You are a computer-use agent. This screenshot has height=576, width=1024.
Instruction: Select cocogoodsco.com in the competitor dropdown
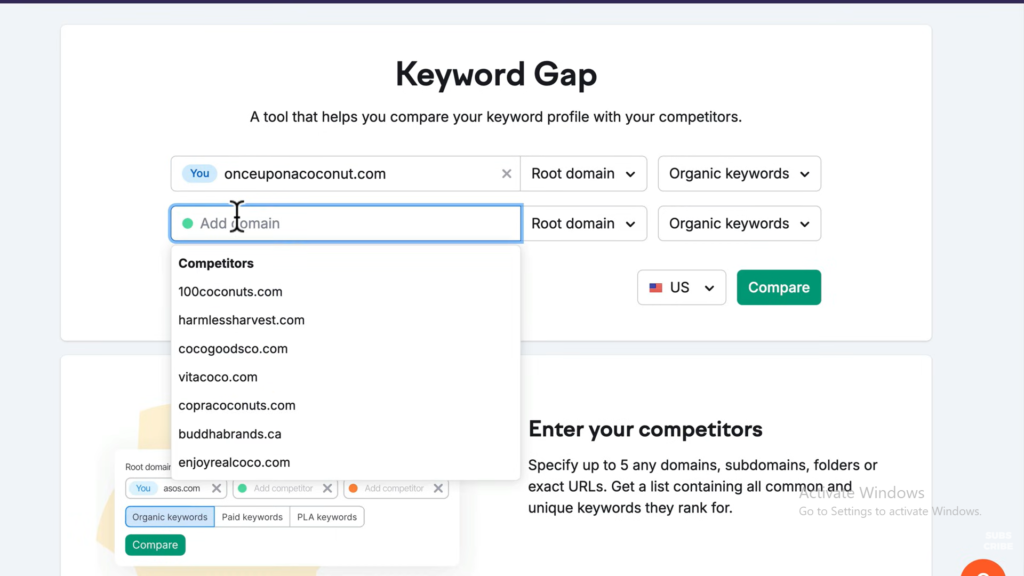[233, 349]
